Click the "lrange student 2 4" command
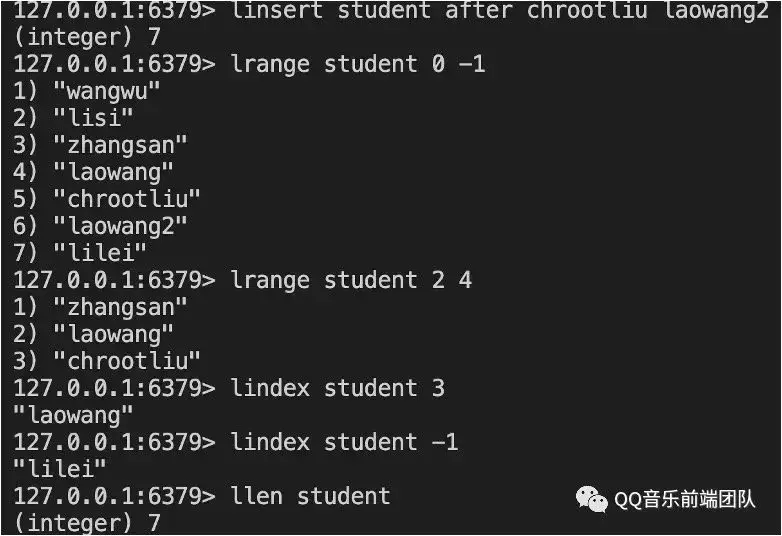 (x=351, y=280)
